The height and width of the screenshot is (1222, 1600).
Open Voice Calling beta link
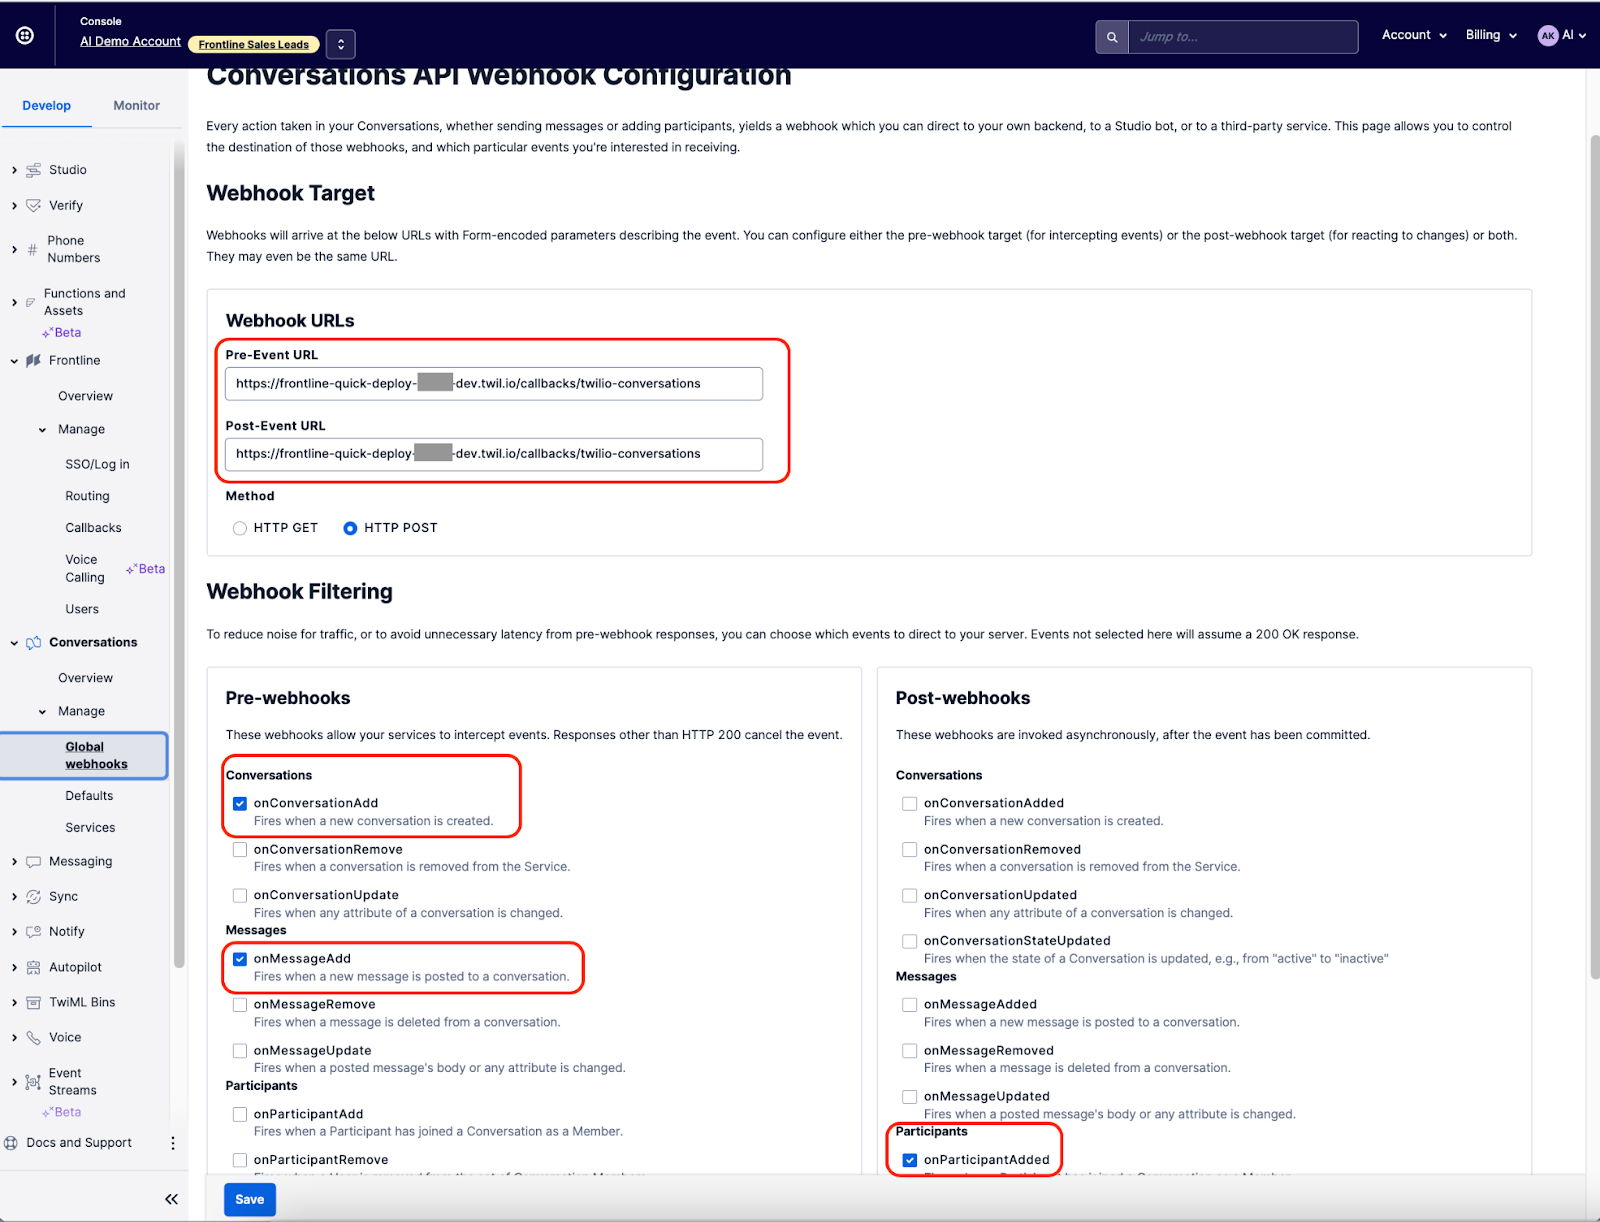coord(85,569)
